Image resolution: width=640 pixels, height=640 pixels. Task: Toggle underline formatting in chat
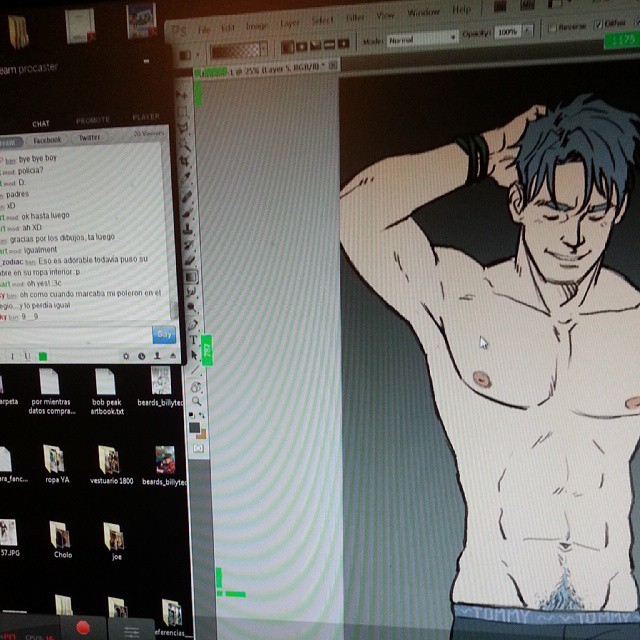[27, 357]
